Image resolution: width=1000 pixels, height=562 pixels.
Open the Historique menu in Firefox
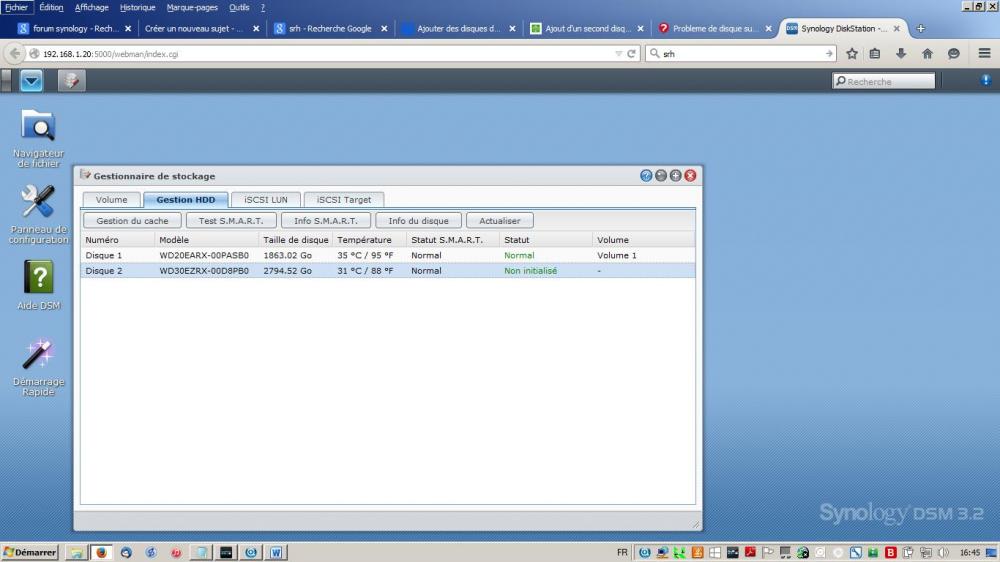pos(137,7)
